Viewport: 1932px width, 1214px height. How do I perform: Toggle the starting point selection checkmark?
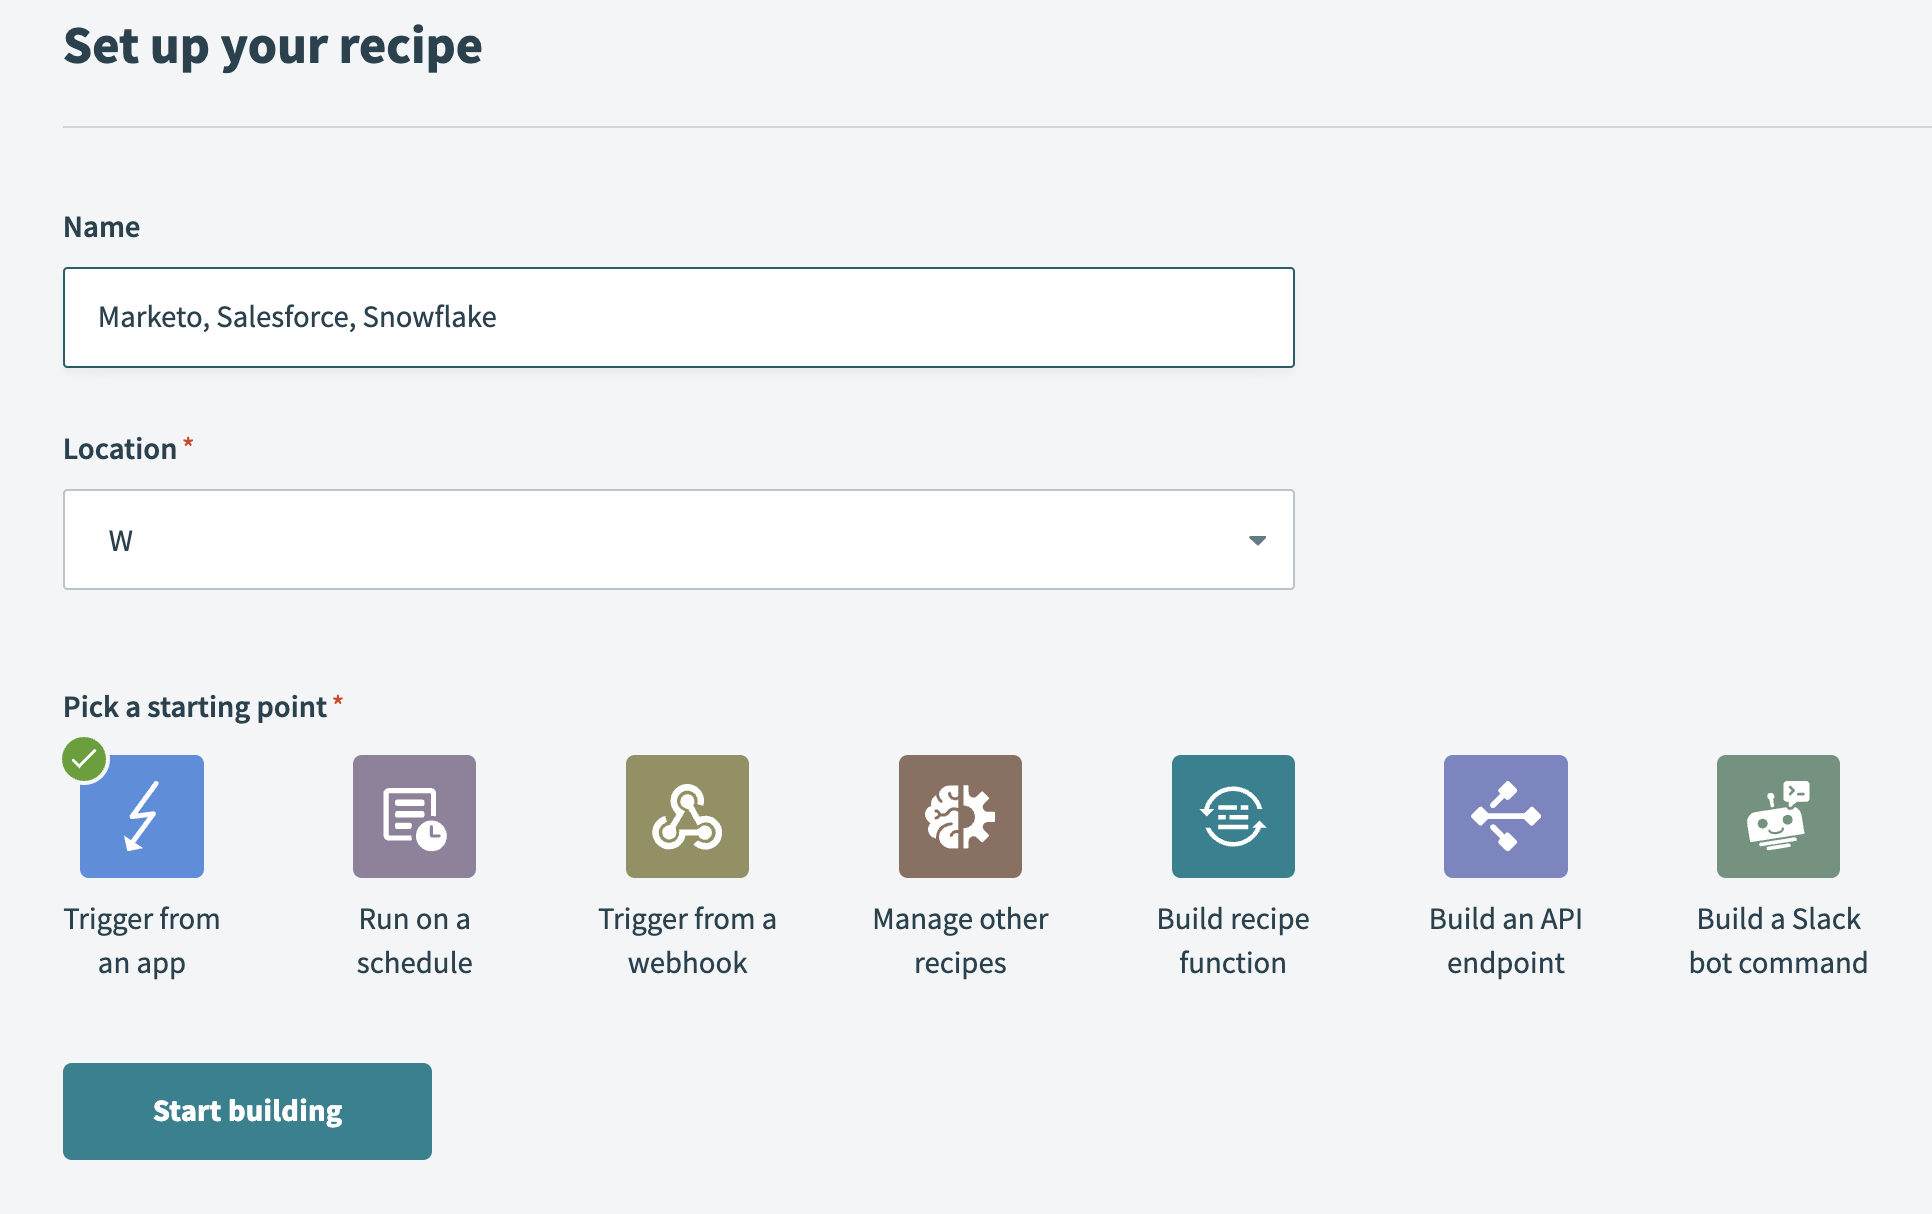pos(84,757)
